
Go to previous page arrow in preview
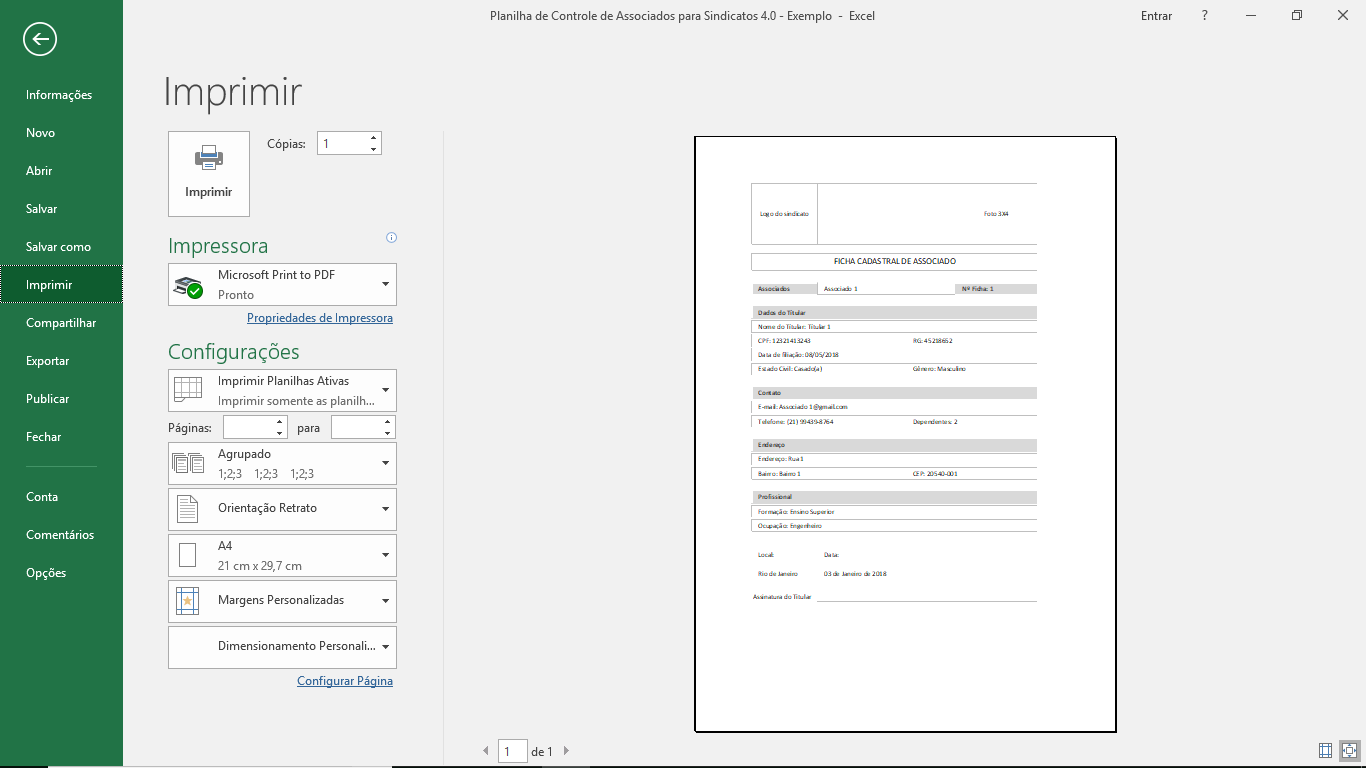click(x=486, y=751)
